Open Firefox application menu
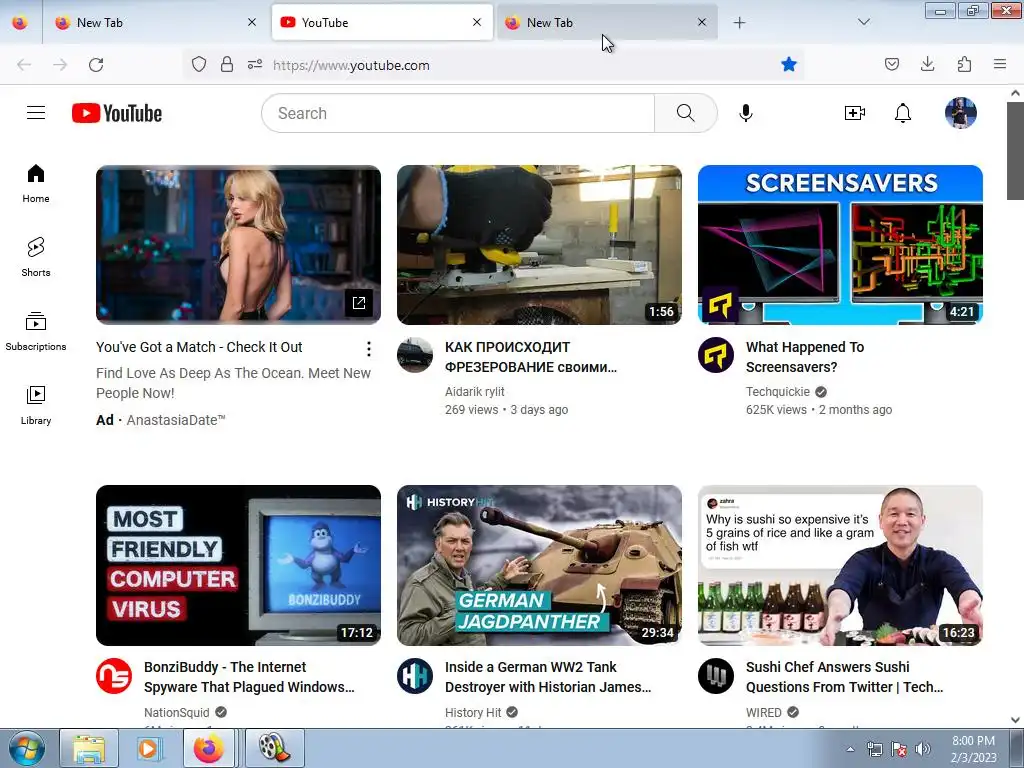Screen dimensions: 1024x768 click(1000, 64)
